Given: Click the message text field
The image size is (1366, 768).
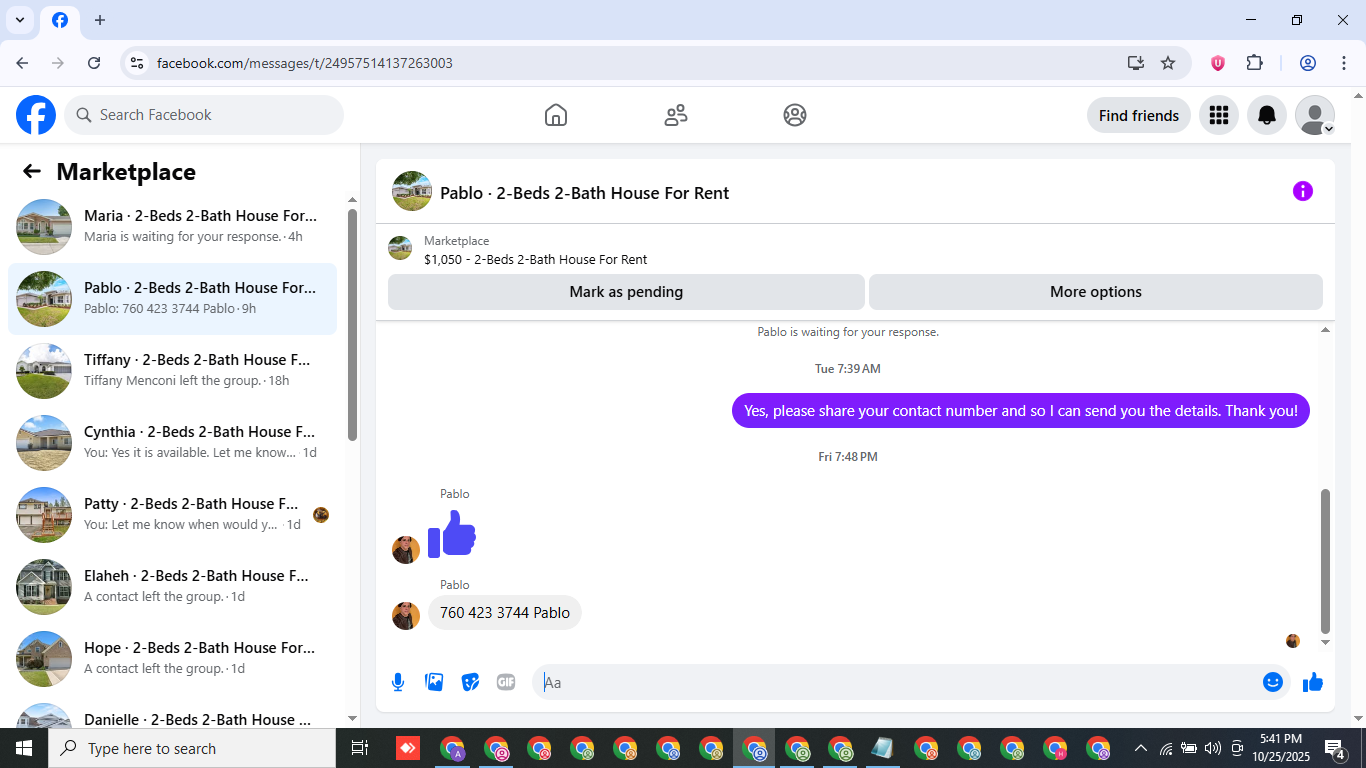Looking at the screenshot, I should (x=900, y=682).
